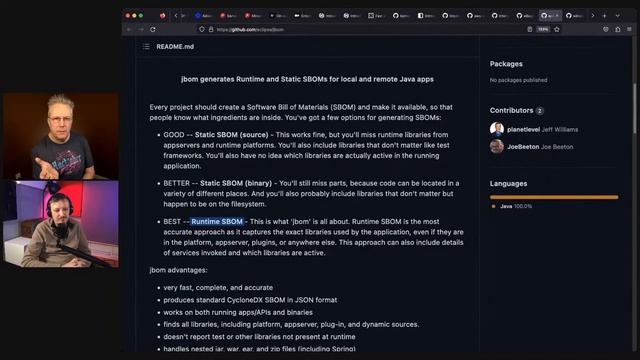
Task: Close the active GitHub tab
Action: pyautogui.click(x=557, y=16)
